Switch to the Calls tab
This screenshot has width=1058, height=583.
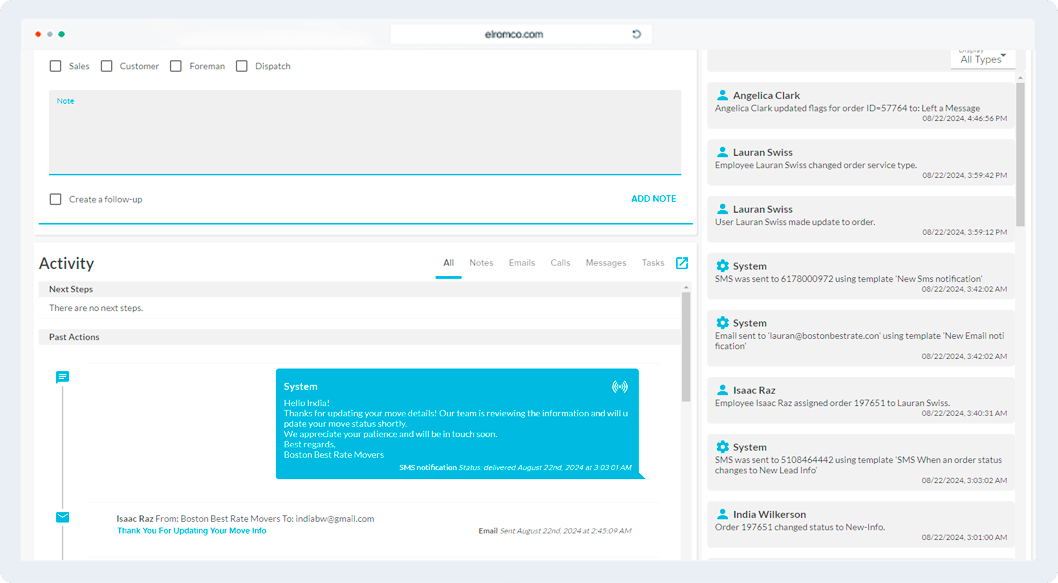[560, 263]
